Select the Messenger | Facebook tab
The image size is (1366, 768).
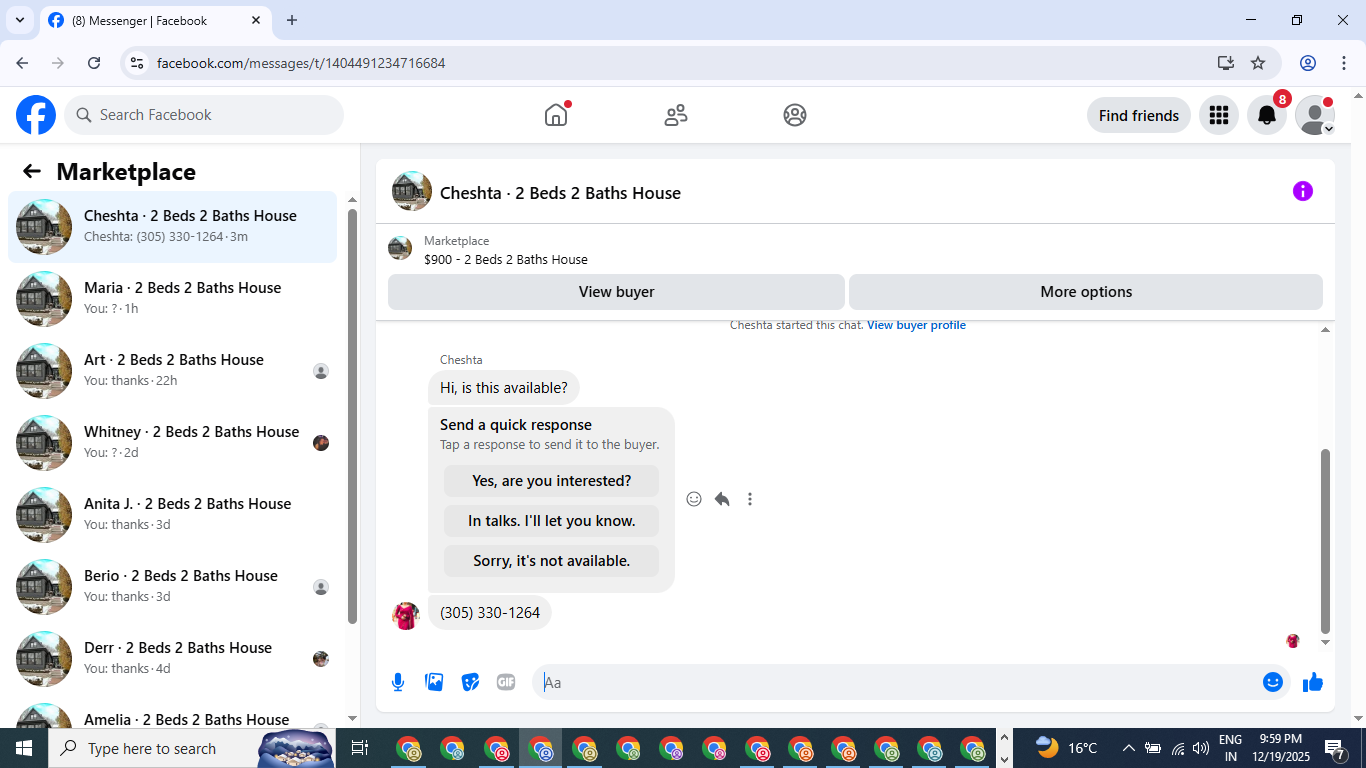pyautogui.click(x=140, y=20)
